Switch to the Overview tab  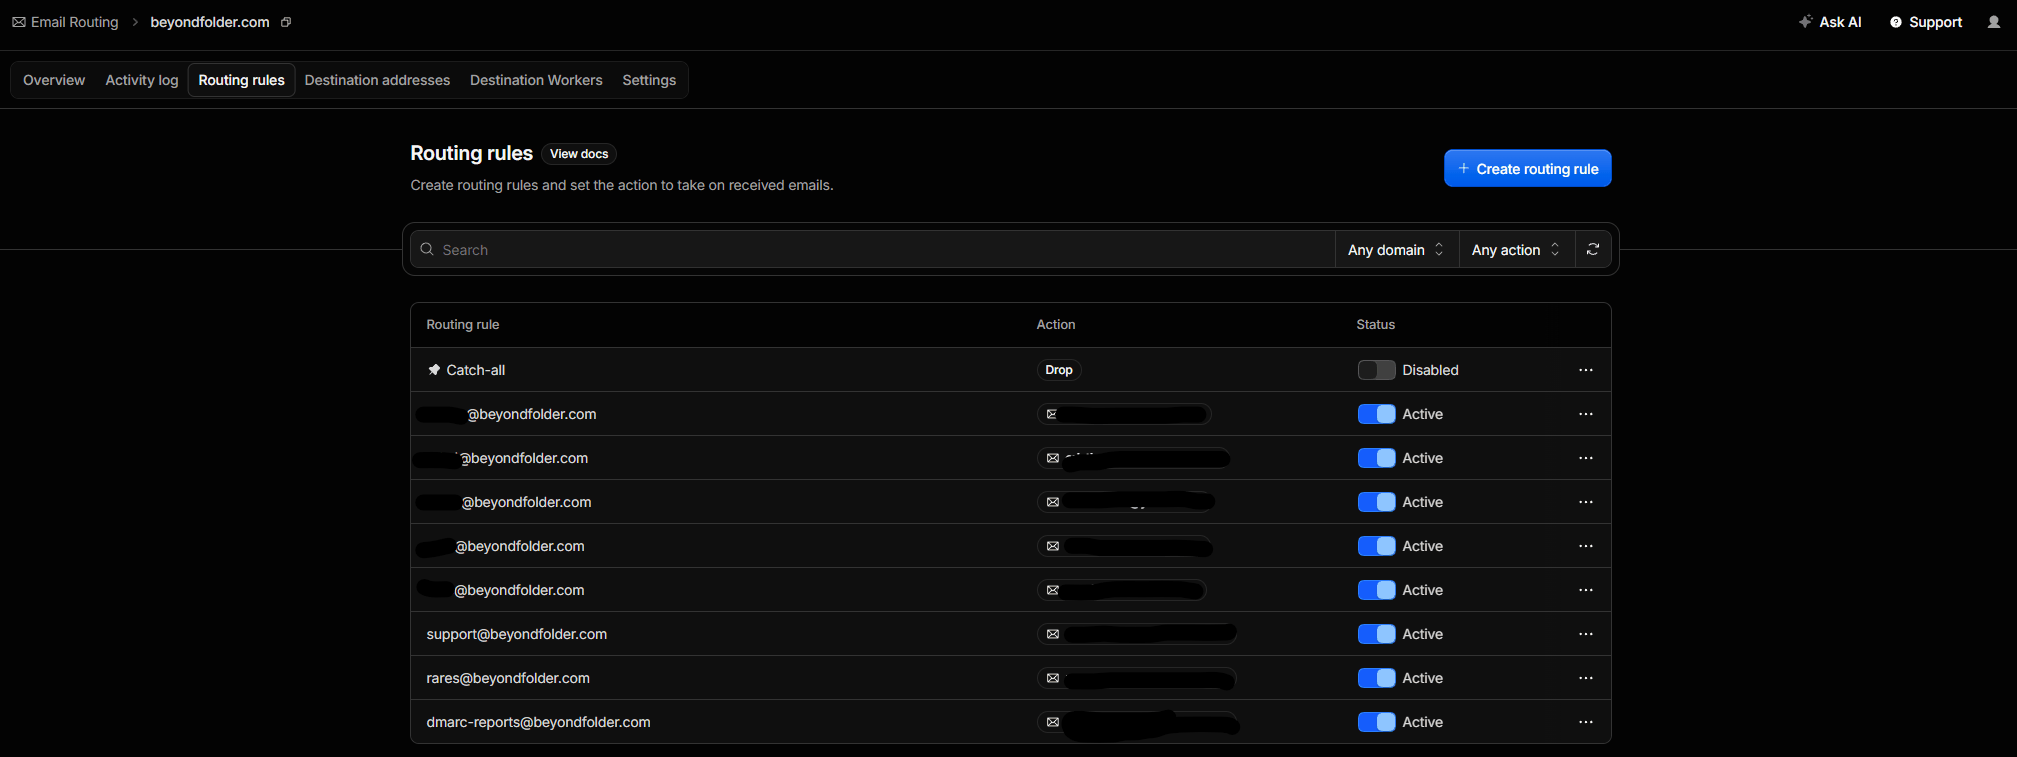click(x=54, y=80)
